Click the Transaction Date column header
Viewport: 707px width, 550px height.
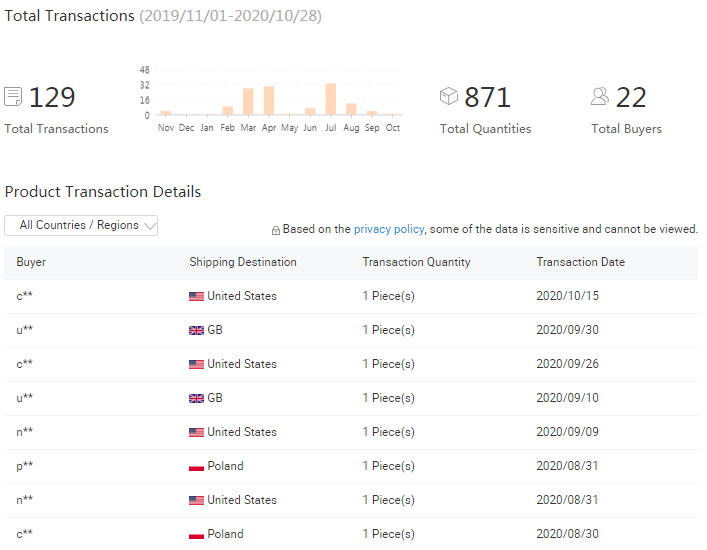tap(580, 262)
